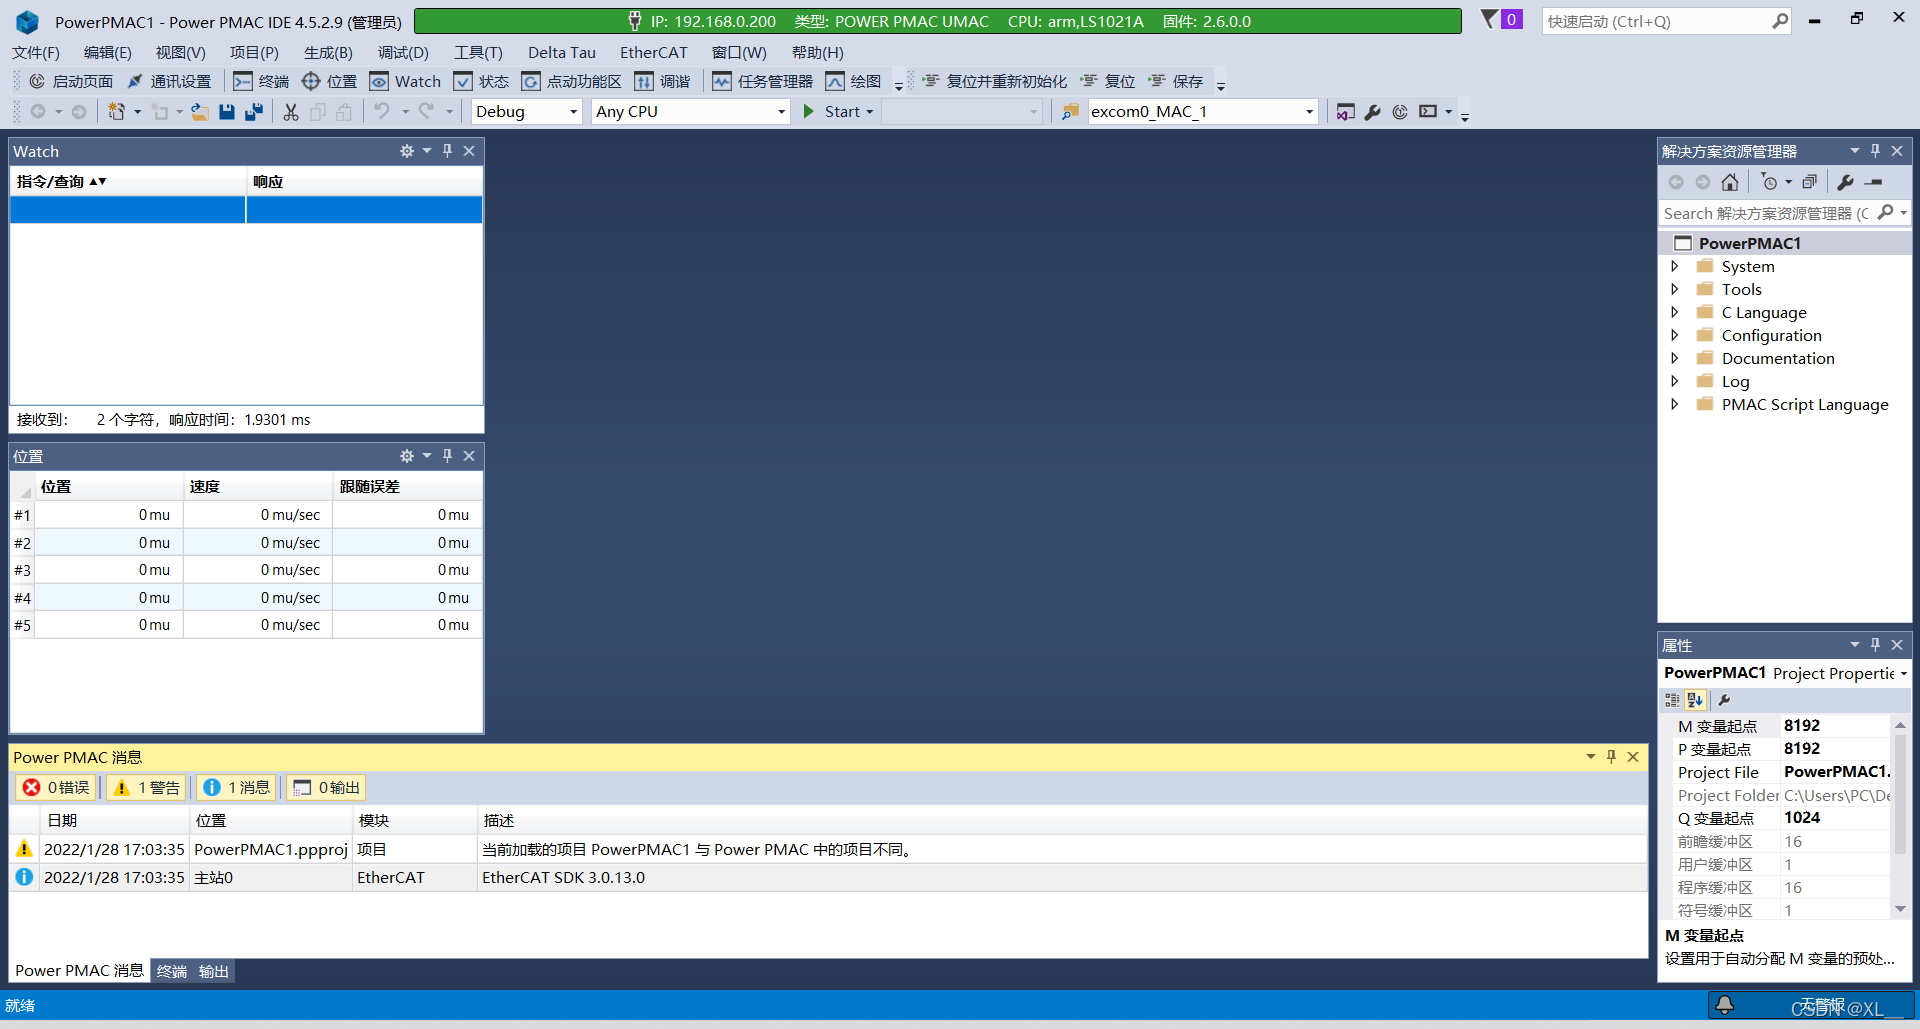Open the 终端 terminal window
This screenshot has height=1029, width=1920.
261,82
